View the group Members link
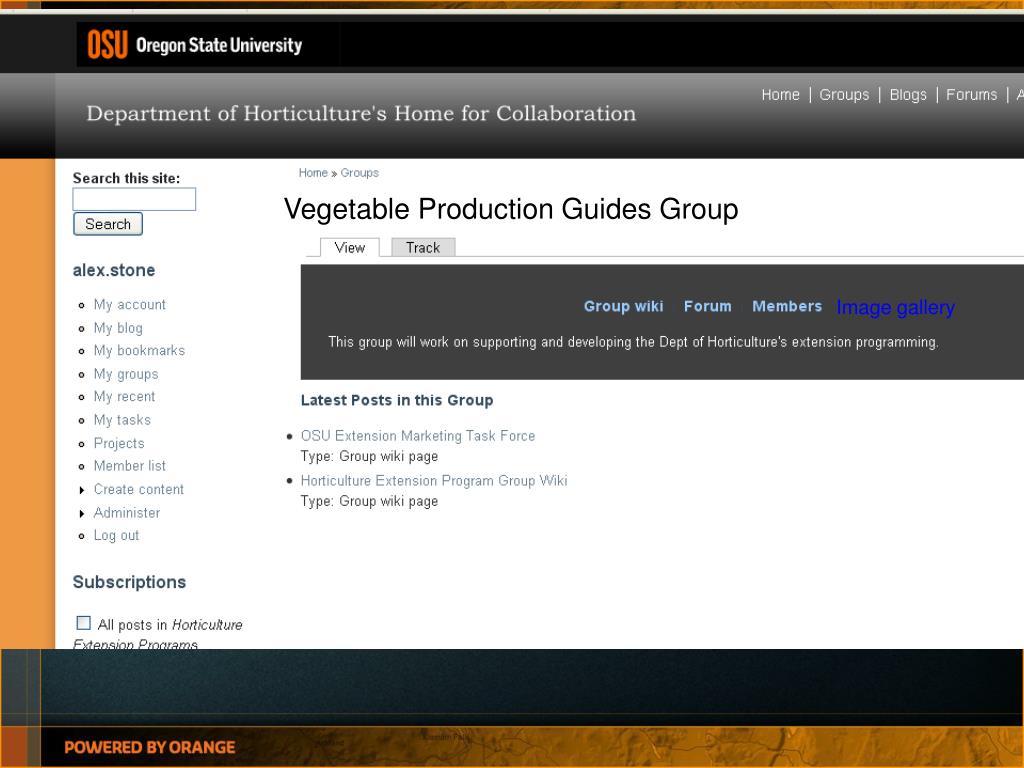The height and width of the screenshot is (768, 1024). pos(787,306)
